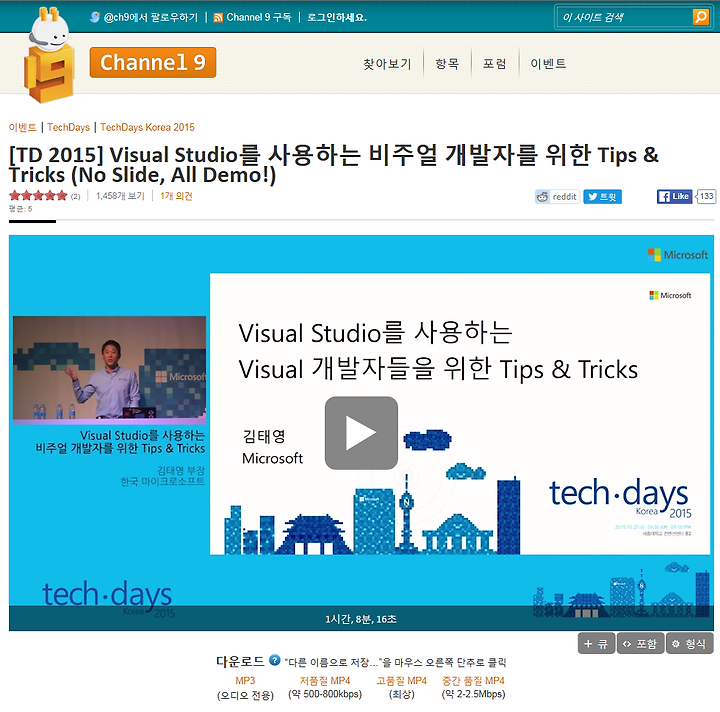Open the 형식 format button
This screenshot has height=712, width=720.
tap(689, 644)
